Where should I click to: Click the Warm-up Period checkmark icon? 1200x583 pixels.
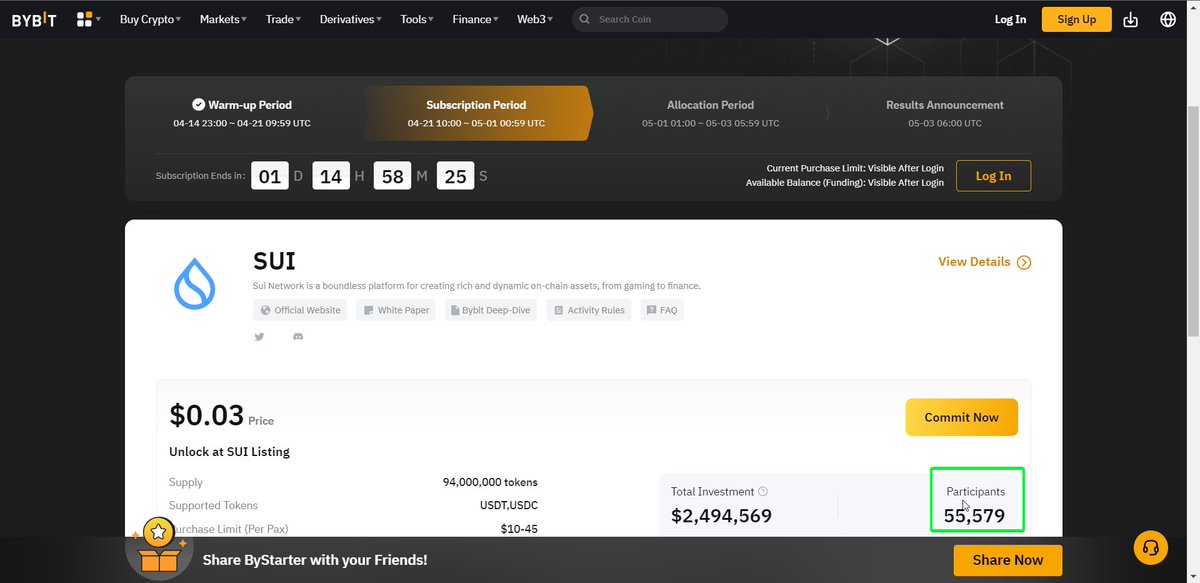pyautogui.click(x=199, y=105)
